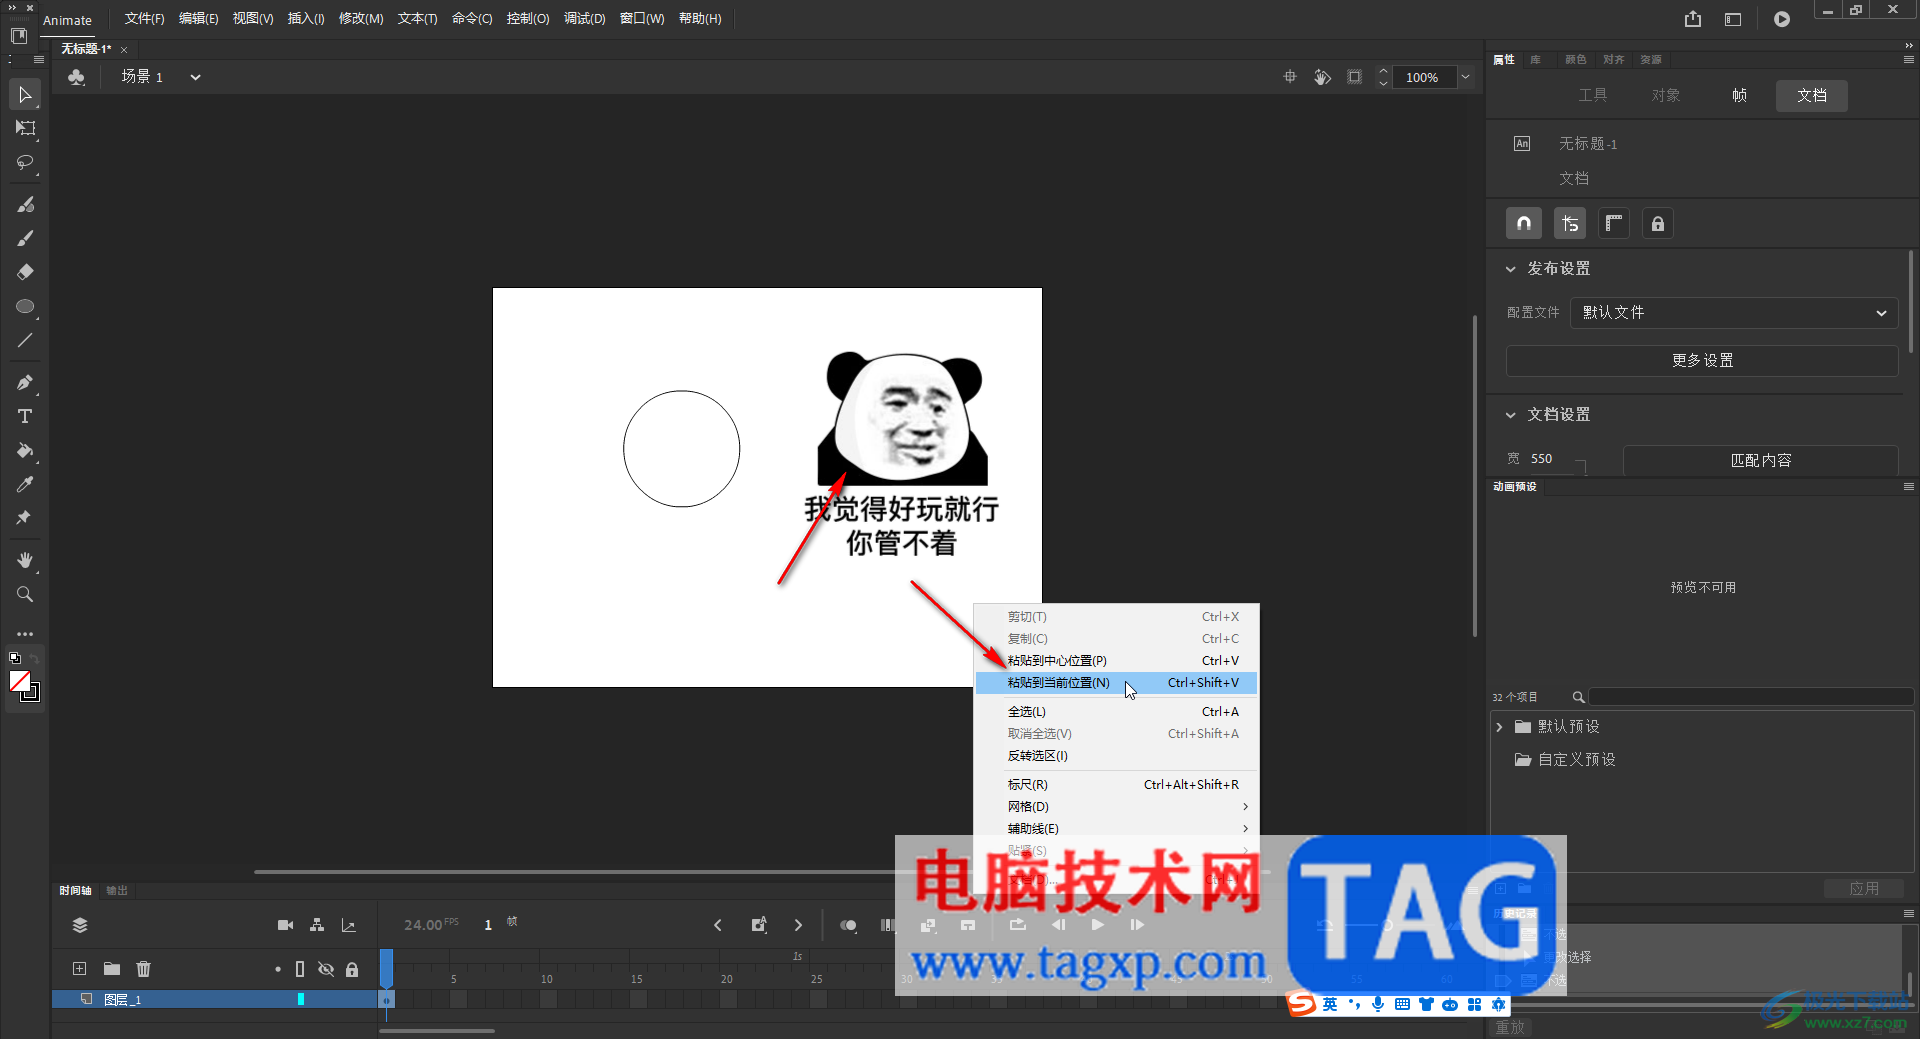This screenshot has height=1039, width=1920.
Task: Select the Text tool
Action: 25,416
